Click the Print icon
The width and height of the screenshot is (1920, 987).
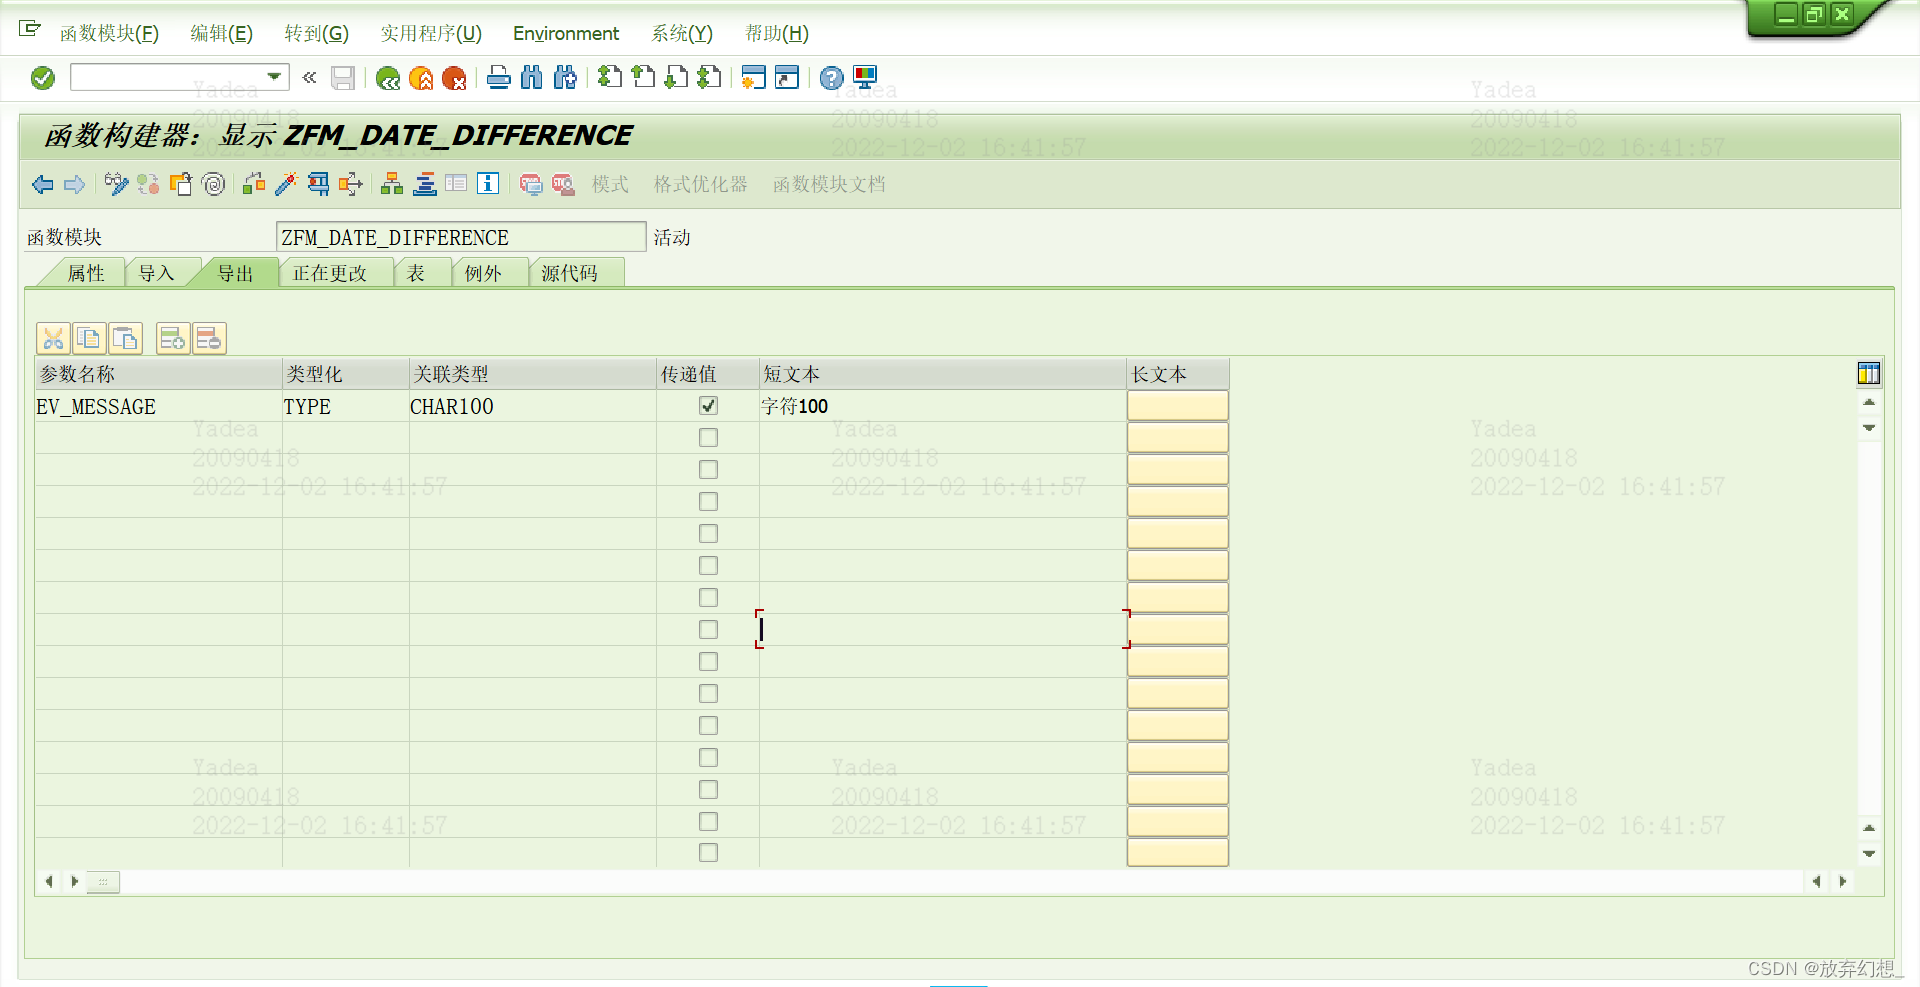499,78
